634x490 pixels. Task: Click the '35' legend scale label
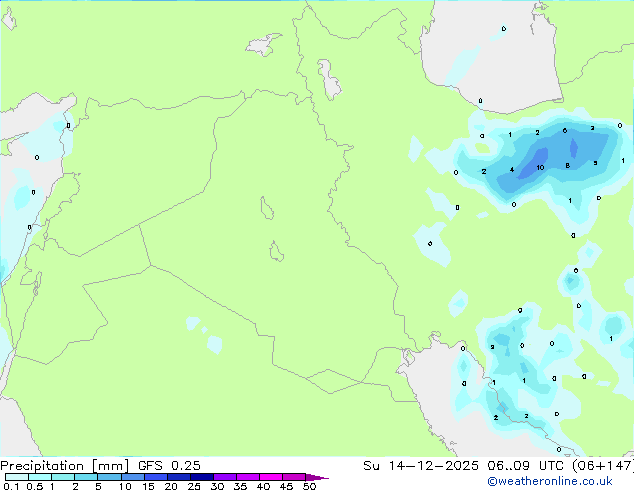[240, 486]
